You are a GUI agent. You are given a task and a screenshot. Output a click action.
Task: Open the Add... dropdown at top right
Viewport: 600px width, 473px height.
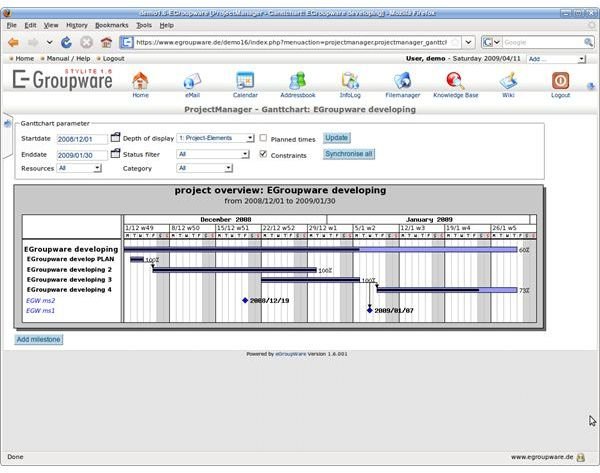point(556,59)
